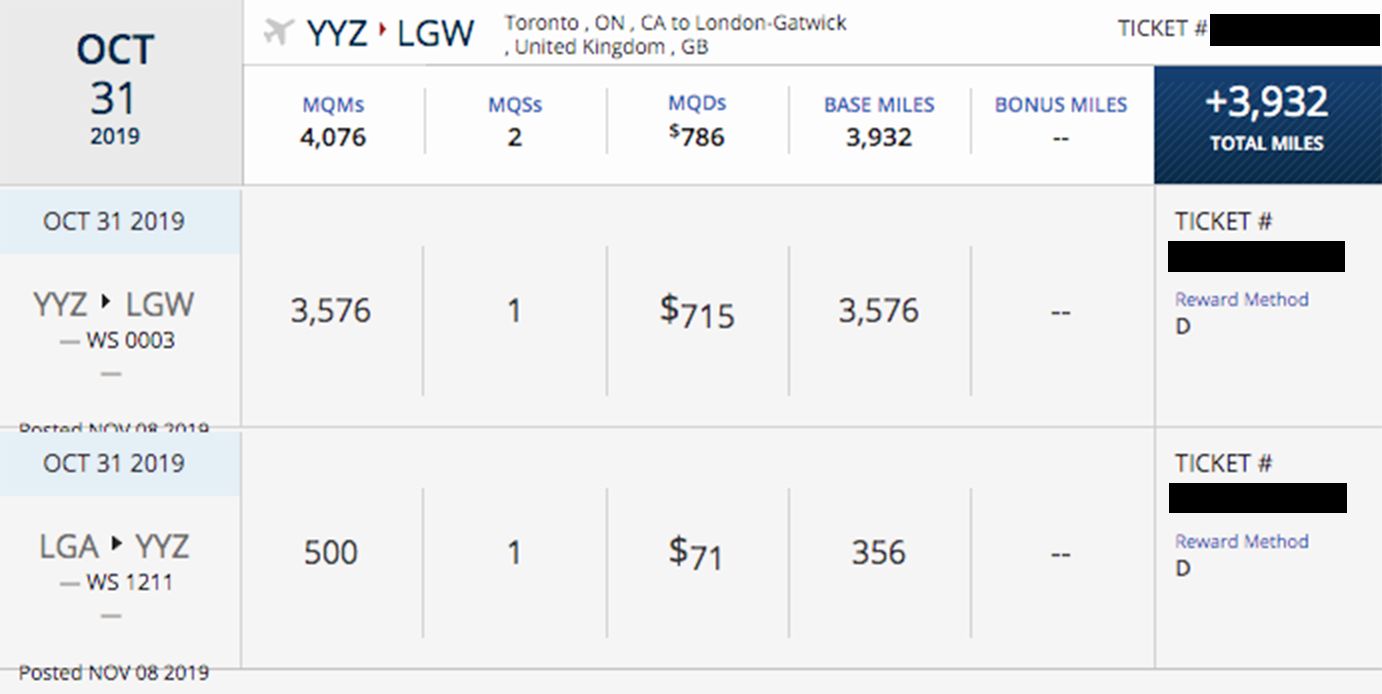Select the BONUS MILES column header

[x=1060, y=104]
